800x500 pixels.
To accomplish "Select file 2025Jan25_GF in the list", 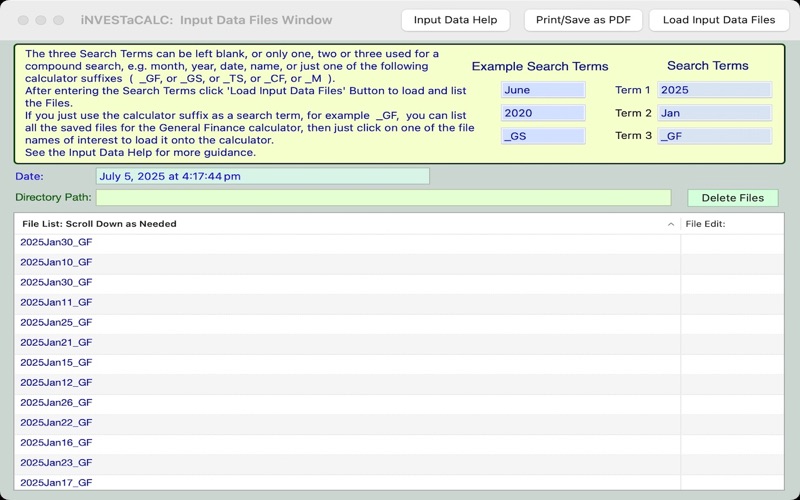I will click(x=347, y=322).
